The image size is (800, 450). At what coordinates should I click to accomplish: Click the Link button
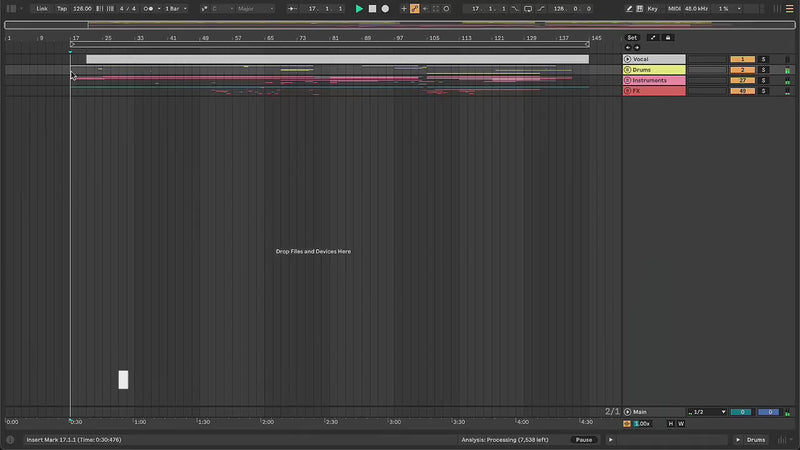[x=42, y=8]
